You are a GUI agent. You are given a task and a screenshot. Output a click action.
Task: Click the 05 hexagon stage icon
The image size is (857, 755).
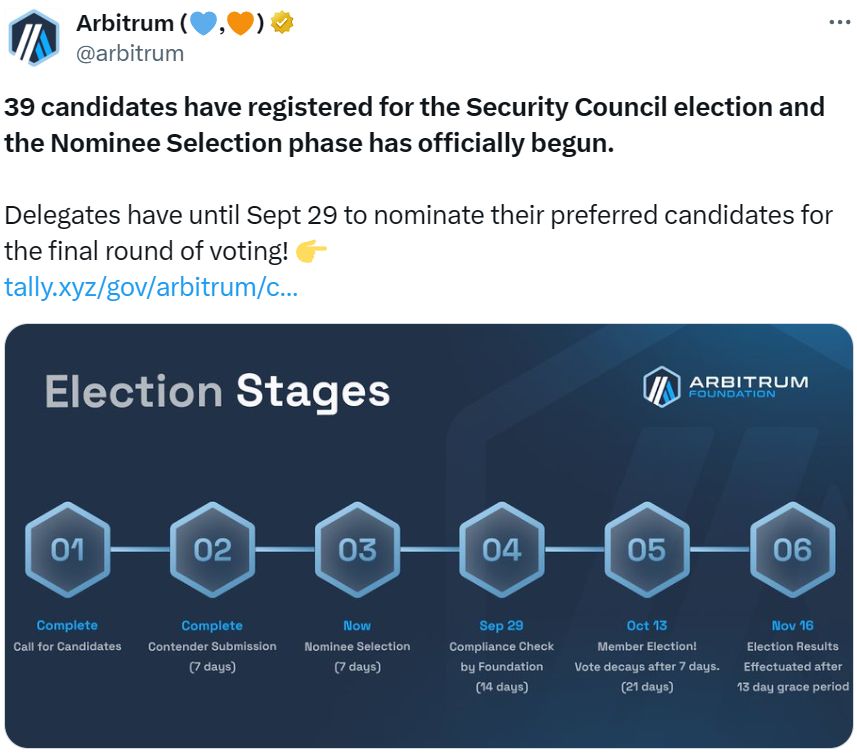[x=646, y=549]
